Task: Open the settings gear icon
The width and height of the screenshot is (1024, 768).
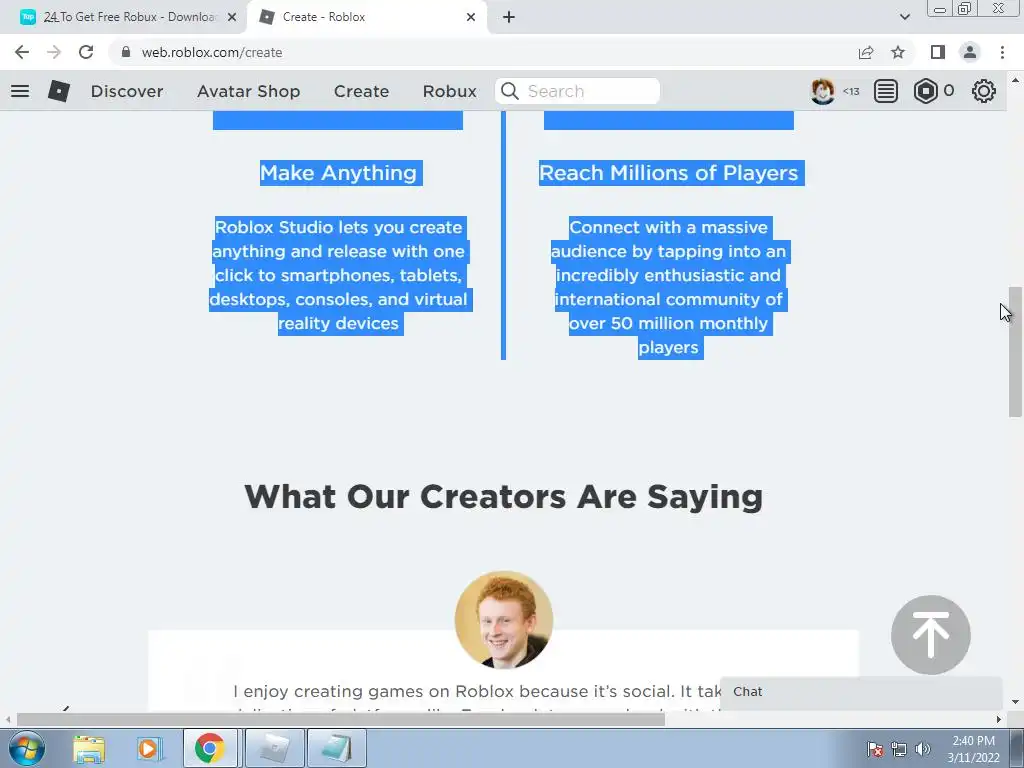Action: (984, 91)
